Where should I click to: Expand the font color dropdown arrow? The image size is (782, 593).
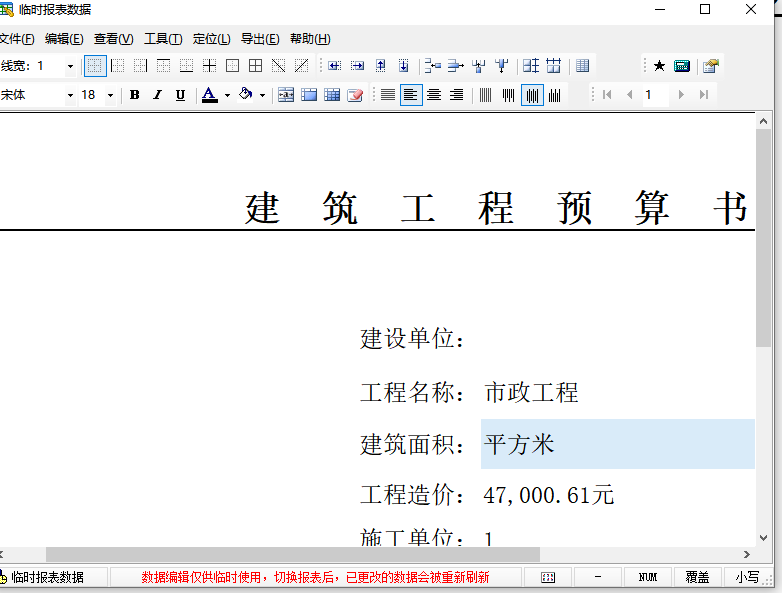point(227,95)
